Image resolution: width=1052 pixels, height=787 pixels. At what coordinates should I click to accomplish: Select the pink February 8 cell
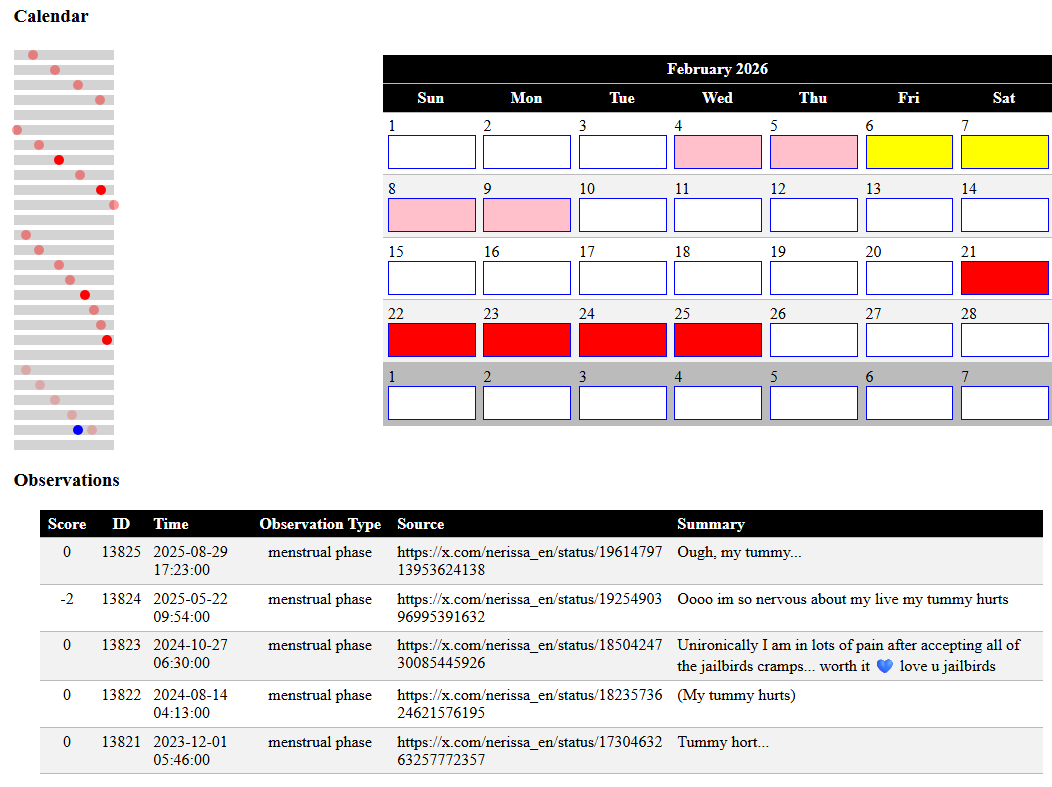point(431,215)
